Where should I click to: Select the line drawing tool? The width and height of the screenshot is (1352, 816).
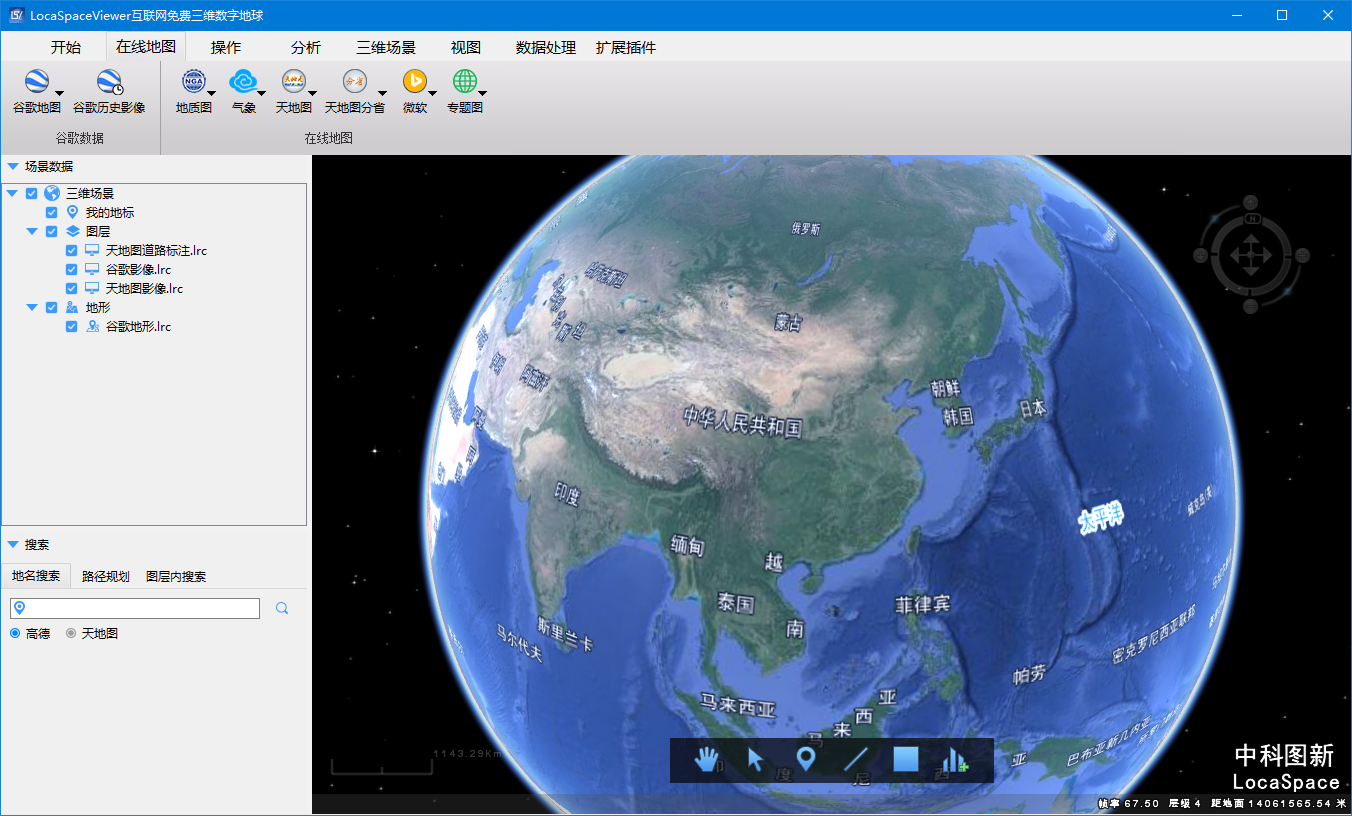tap(855, 760)
